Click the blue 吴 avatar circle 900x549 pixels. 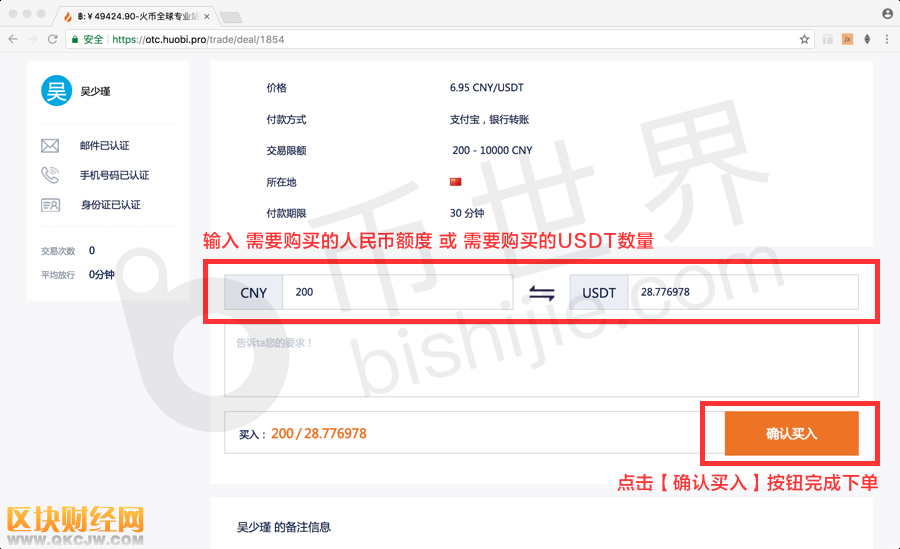point(56,91)
